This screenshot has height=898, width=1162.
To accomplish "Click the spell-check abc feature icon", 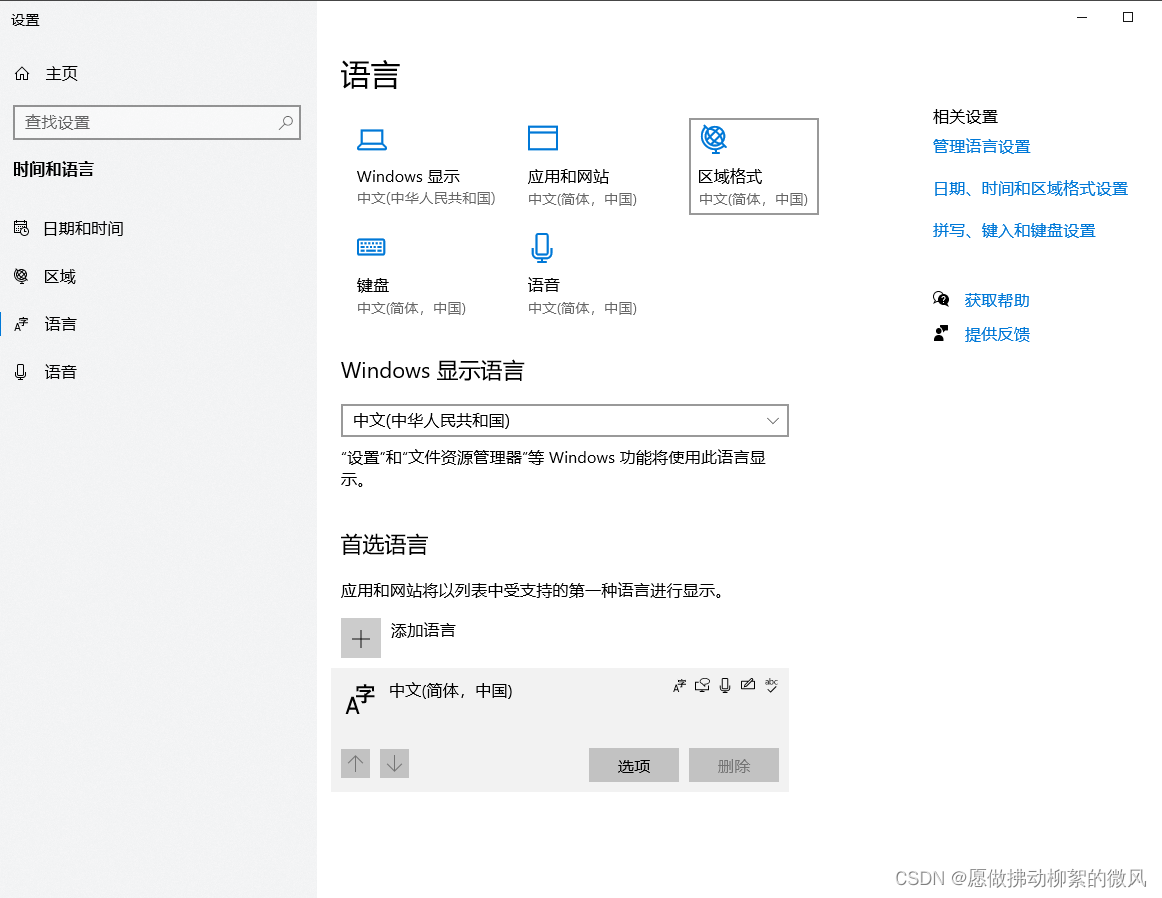I will [771, 685].
